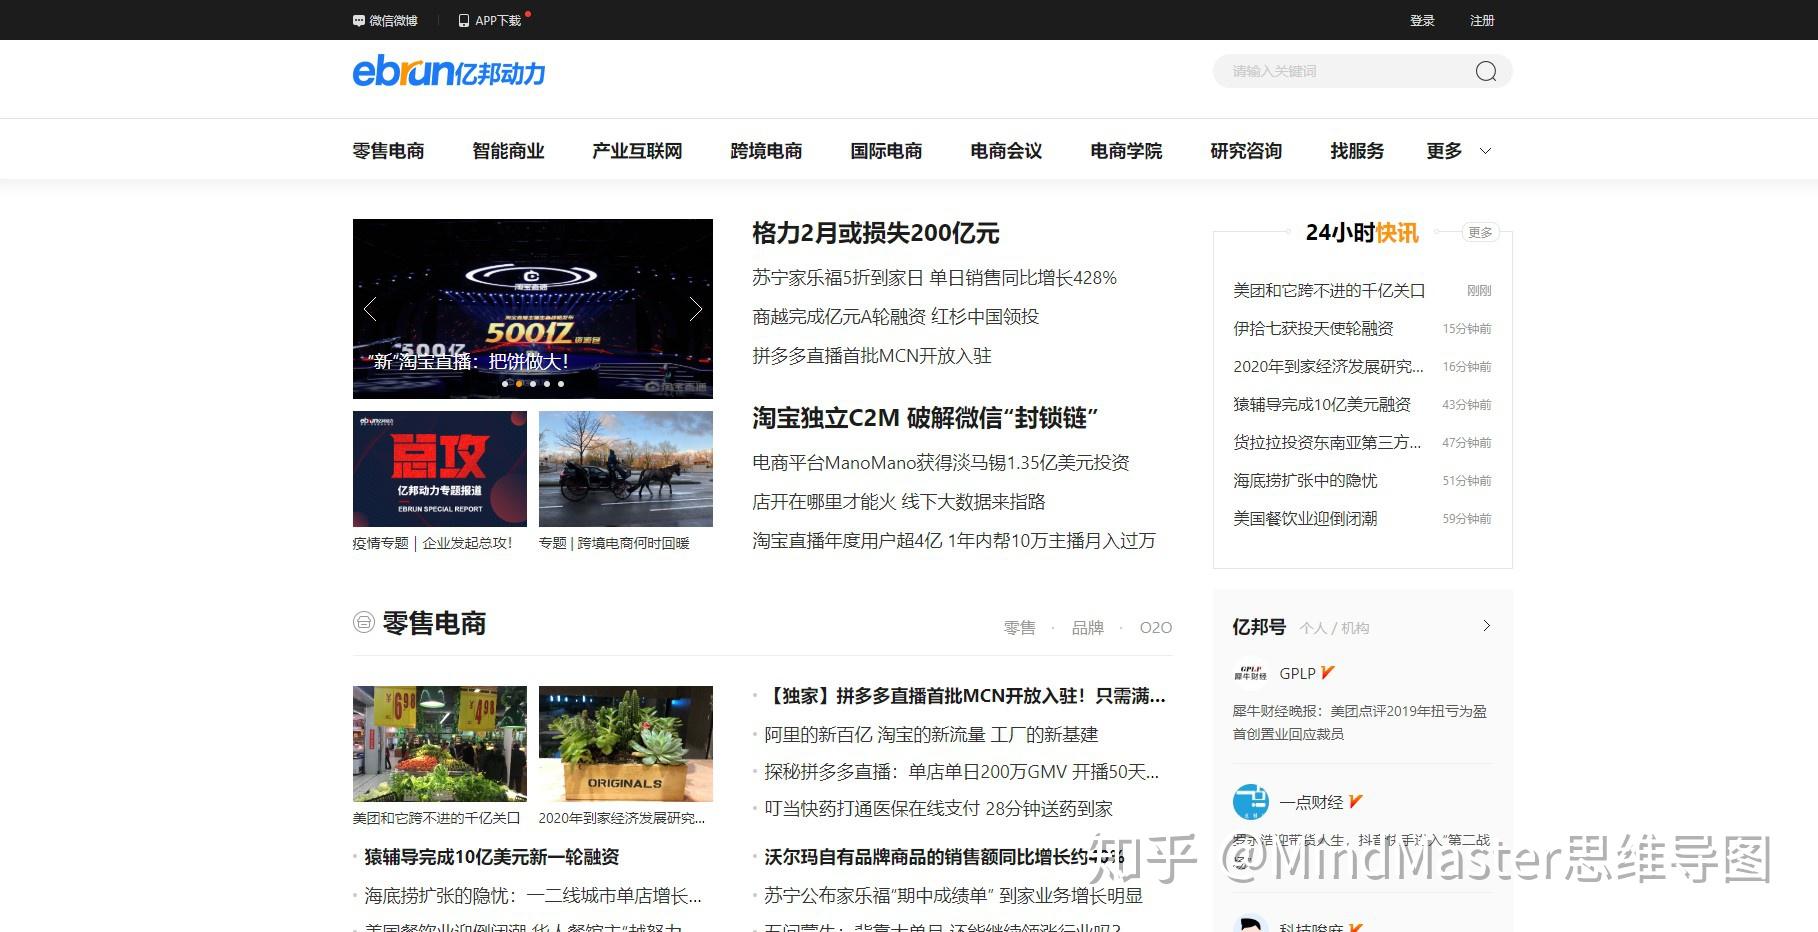Click the 一点财经 avatar icon

tap(1250, 802)
